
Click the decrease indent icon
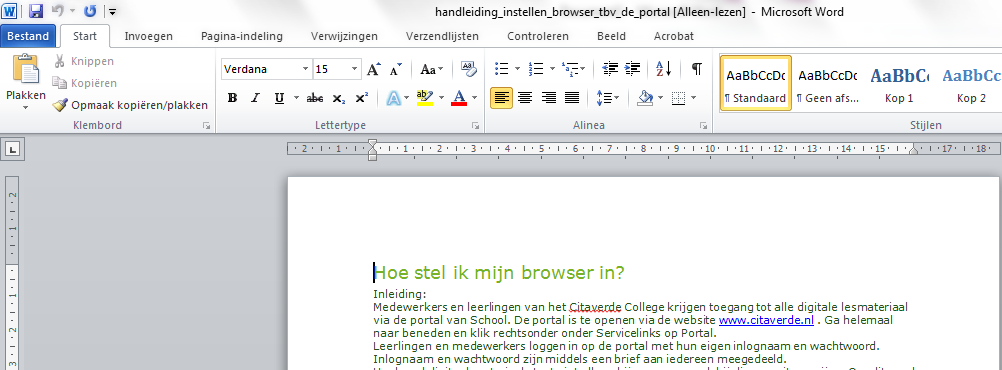coord(610,68)
